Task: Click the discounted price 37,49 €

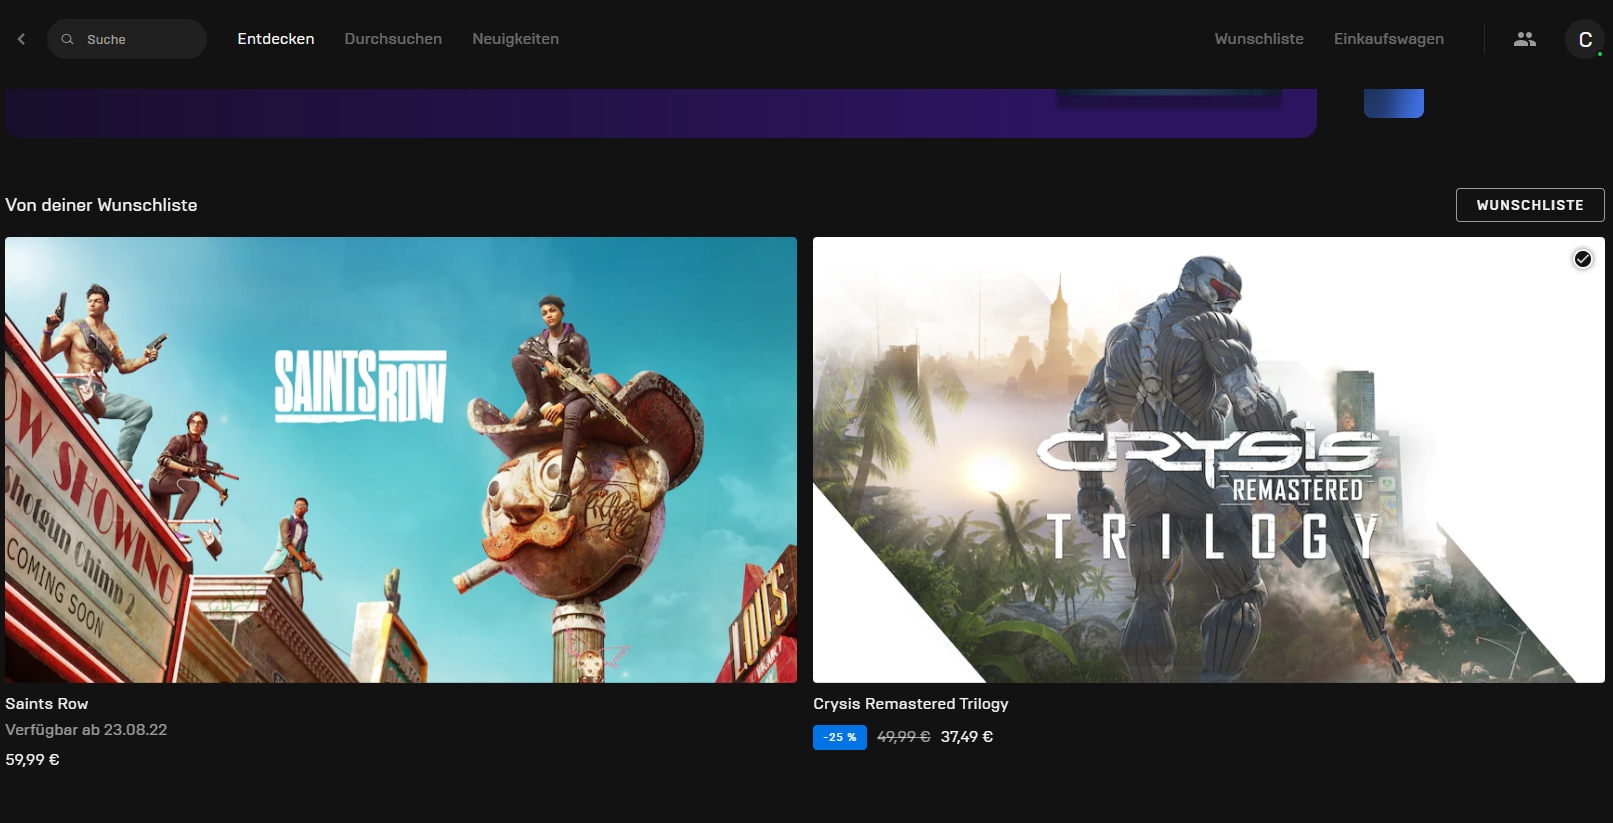Action: pos(967,737)
